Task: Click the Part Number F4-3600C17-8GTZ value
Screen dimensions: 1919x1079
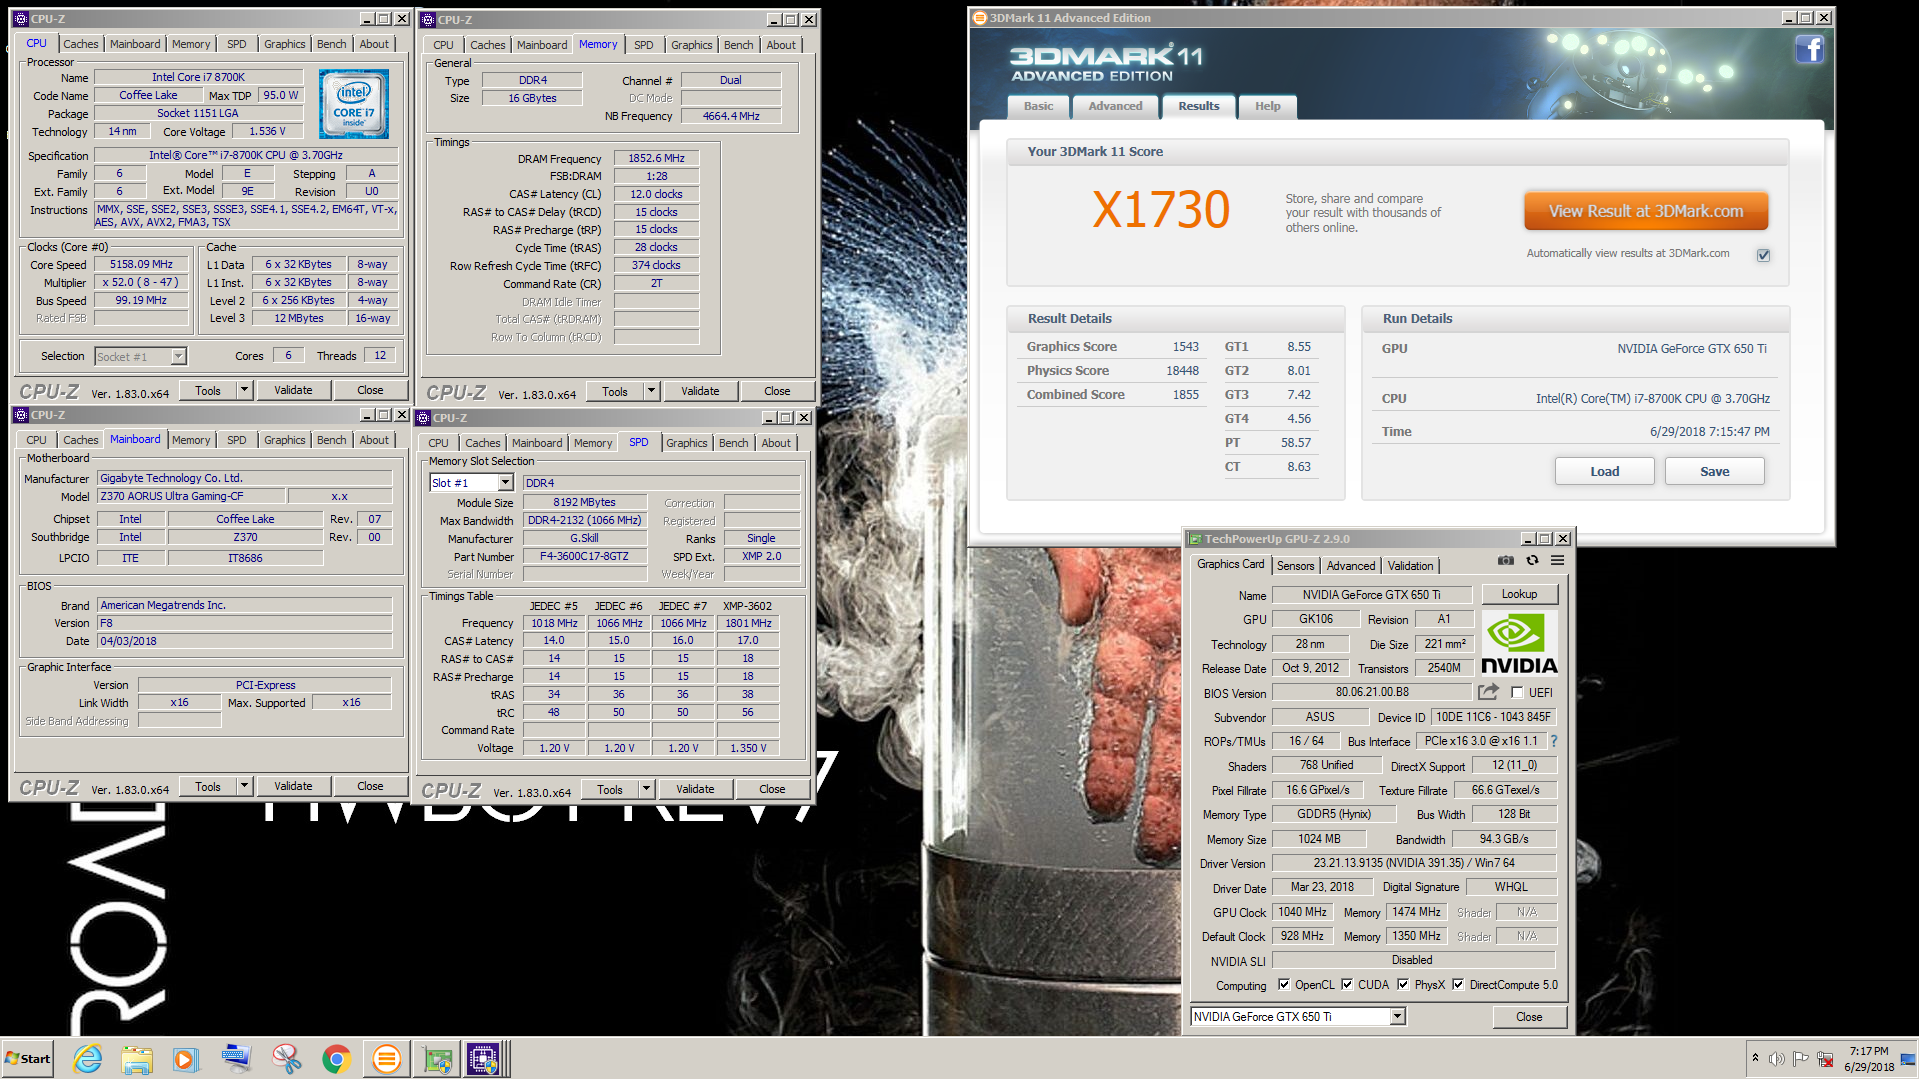Action: pyautogui.click(x=584, y=556)
